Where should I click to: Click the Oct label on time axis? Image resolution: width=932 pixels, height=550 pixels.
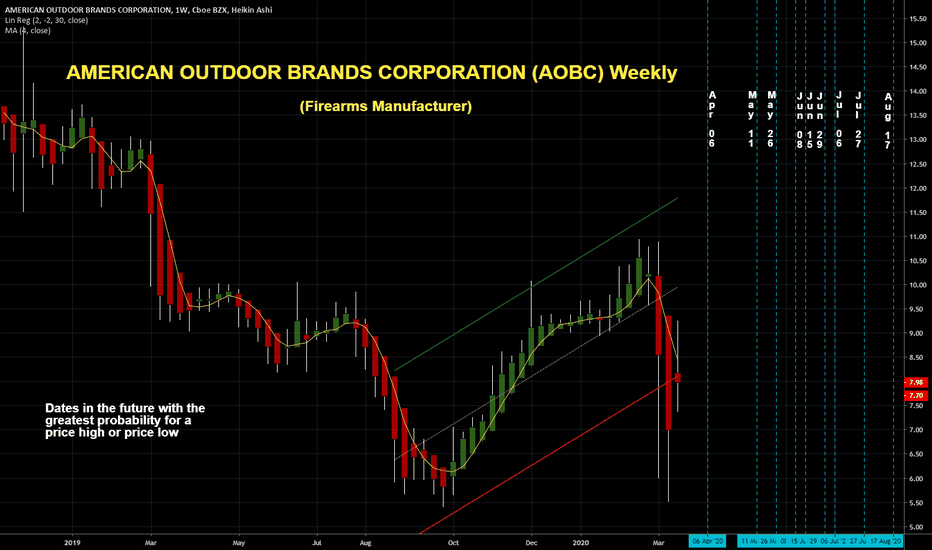(x=453, y=543)
